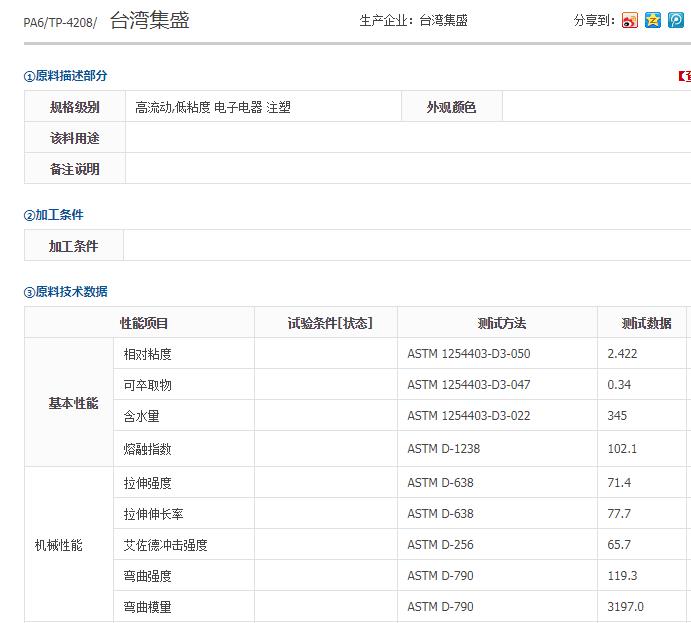Viewport: 691px width, 623px height.
Task: Click the 加工条件 row label cell
Action: [x=74, y=245]
